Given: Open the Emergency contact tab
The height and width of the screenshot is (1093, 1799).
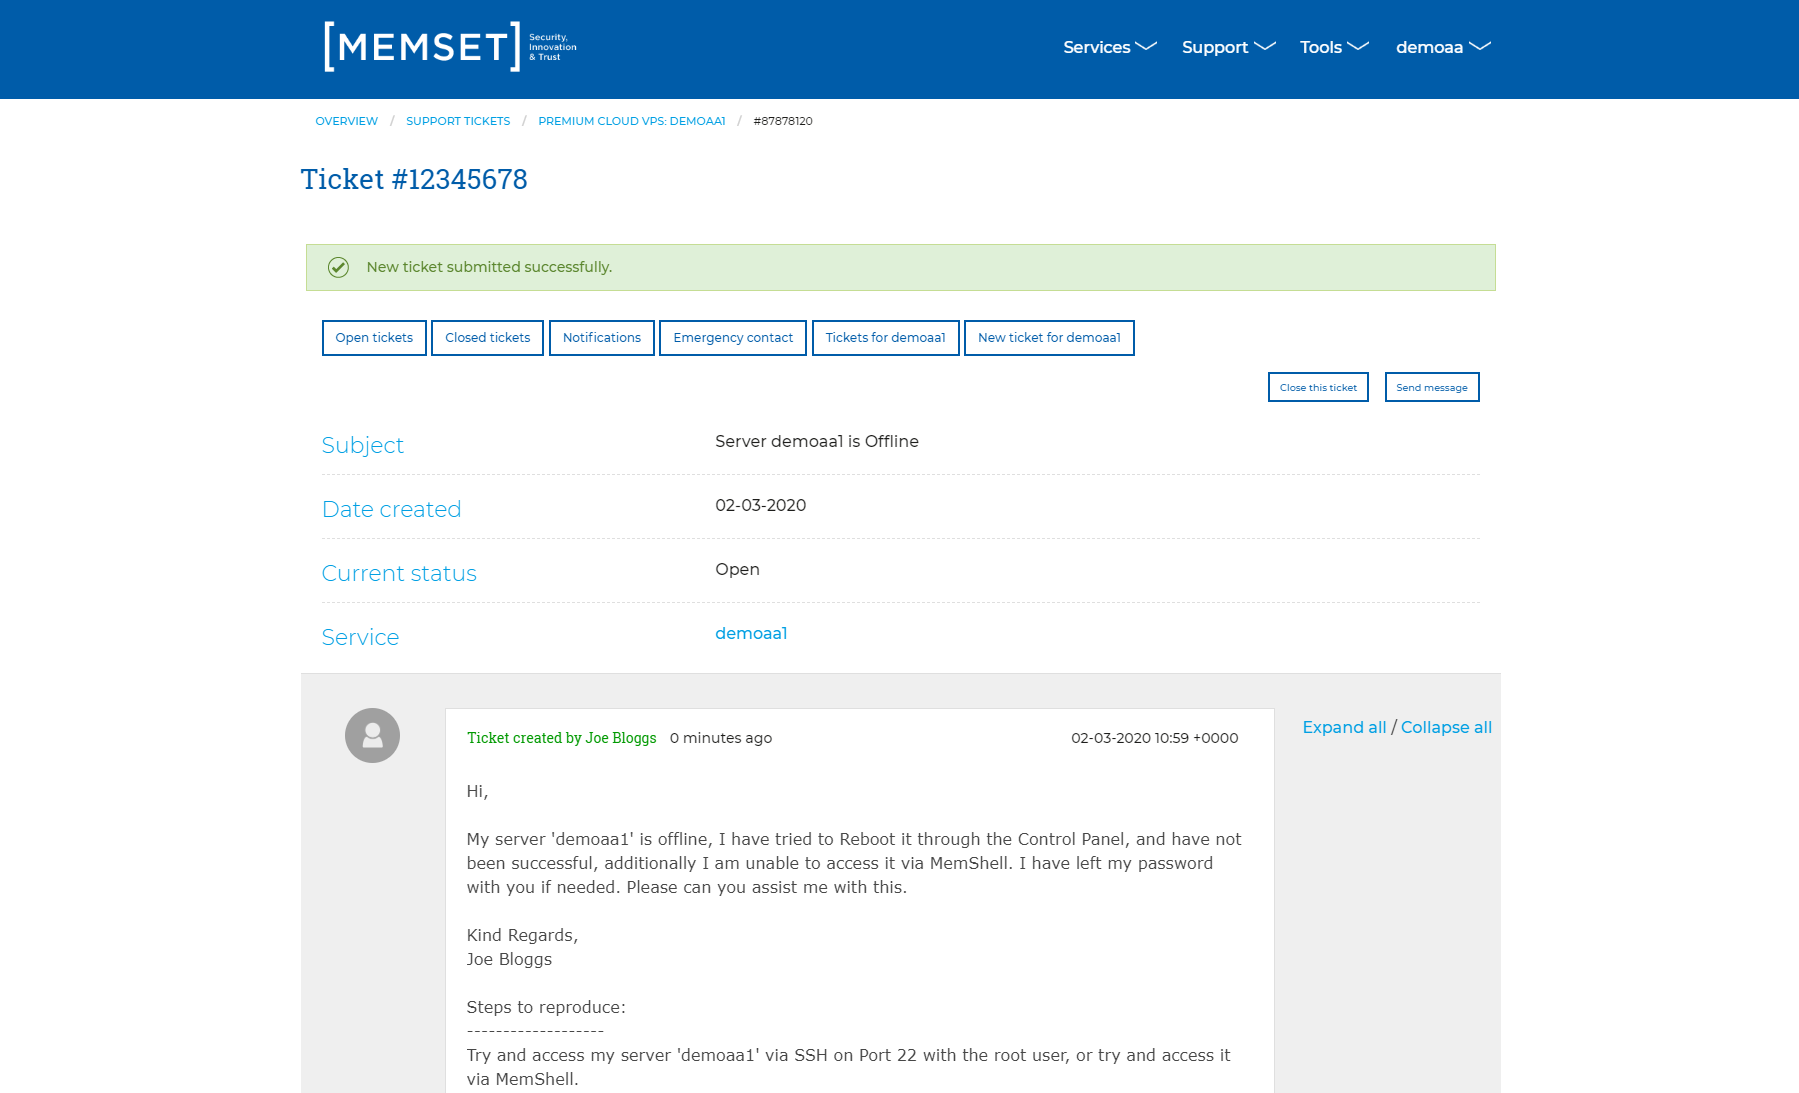Looking at the screenshot, I should point(733,338).
